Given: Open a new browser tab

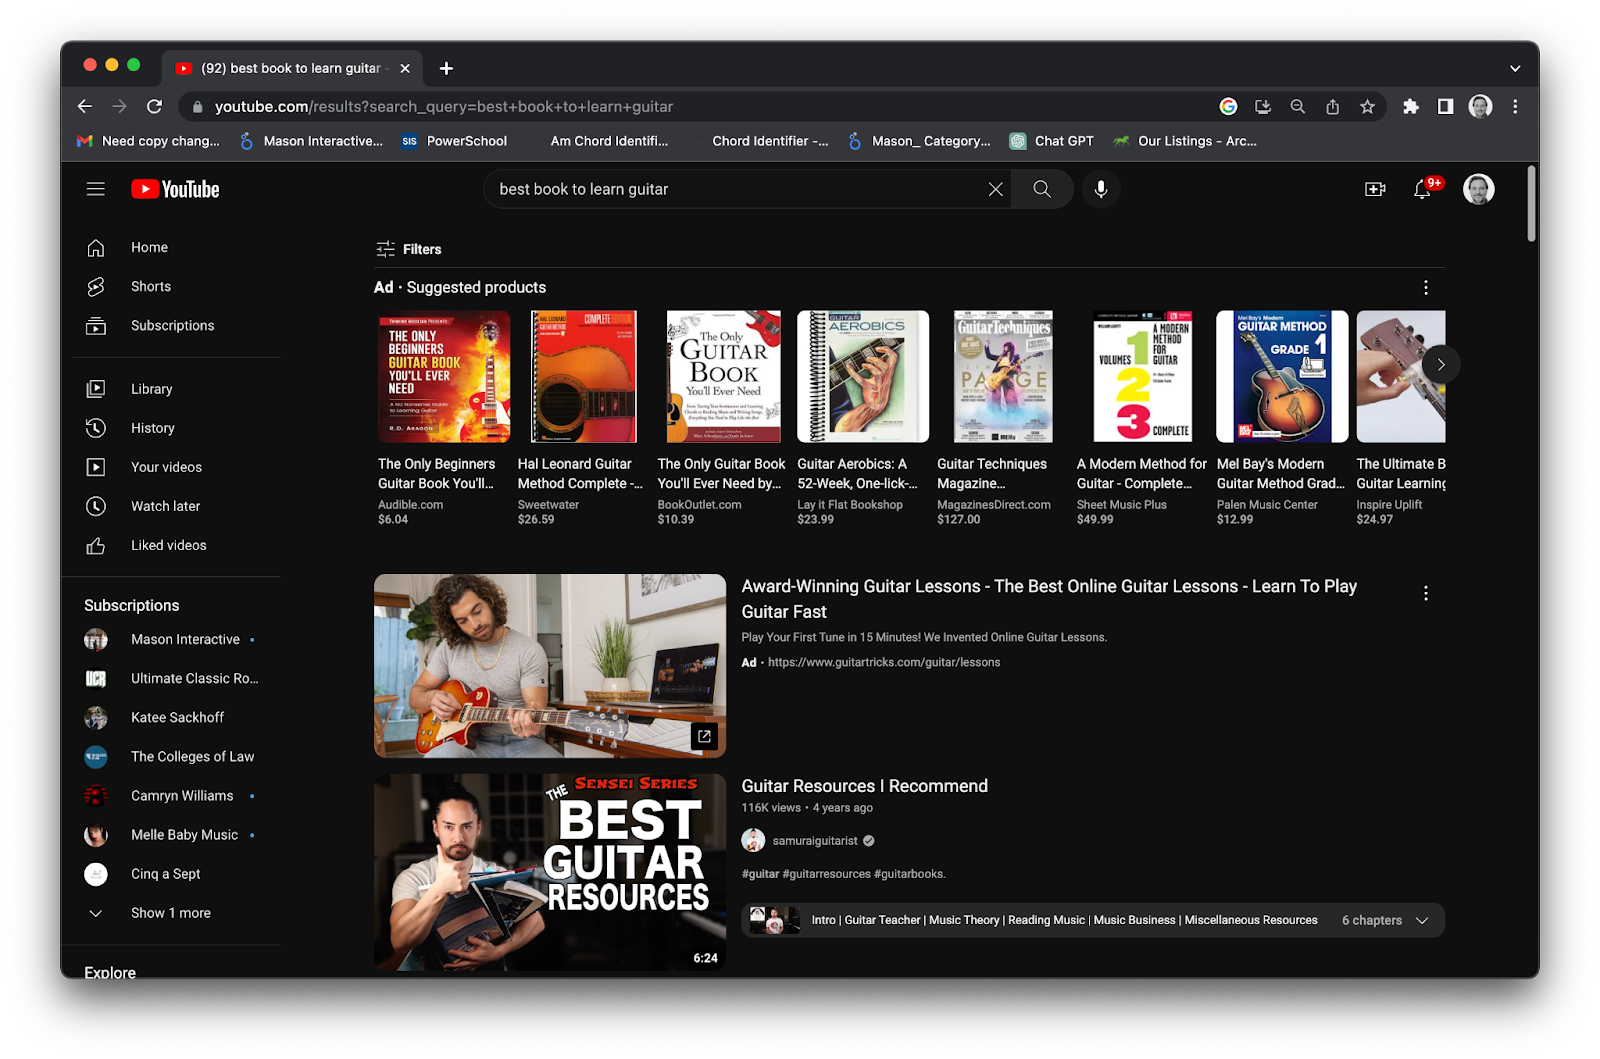Looking at the screenshot, I should coord(446,68).
